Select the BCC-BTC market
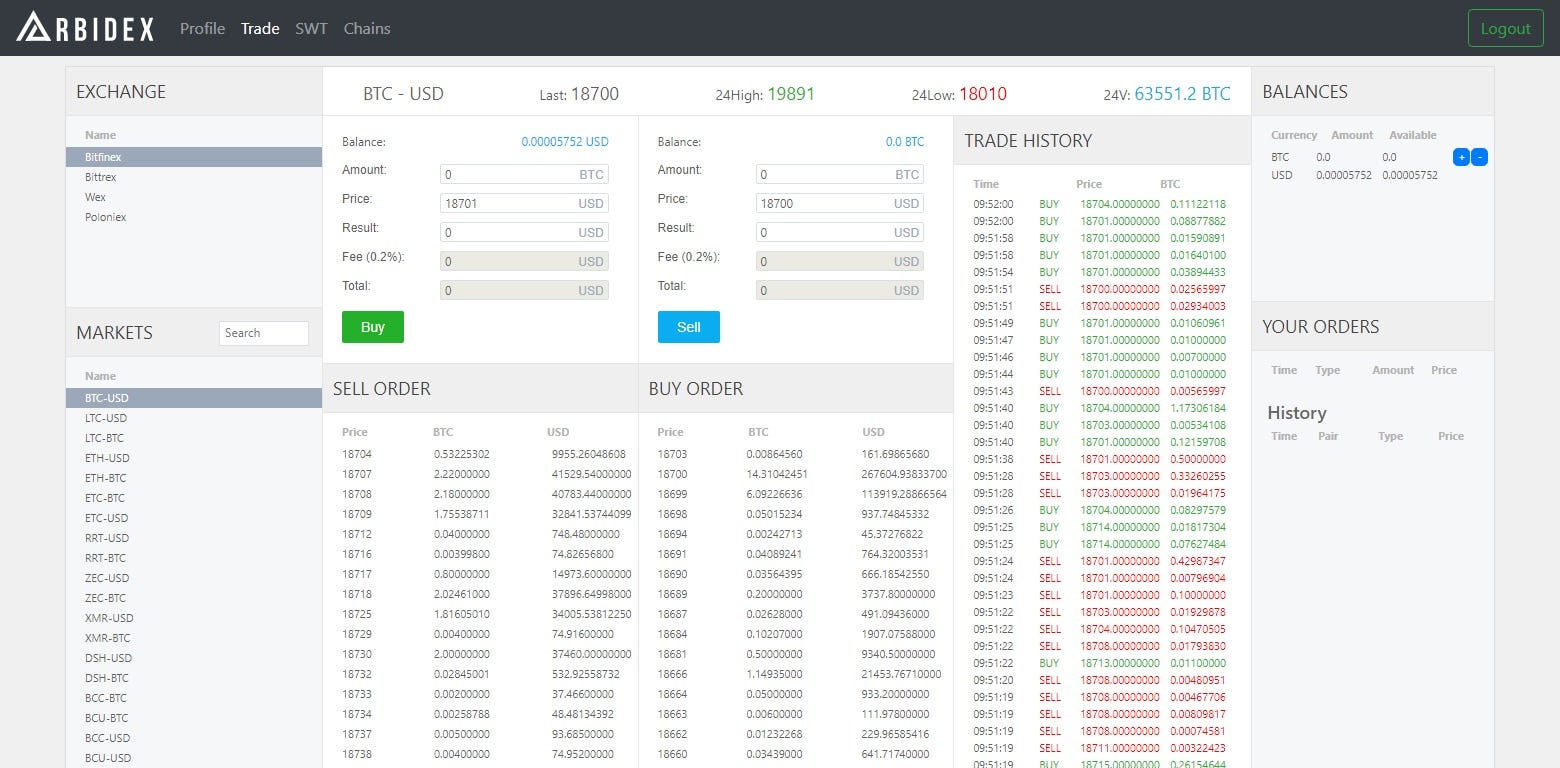The width and height of the screenshot is (1560, 768). pos(194,698)
